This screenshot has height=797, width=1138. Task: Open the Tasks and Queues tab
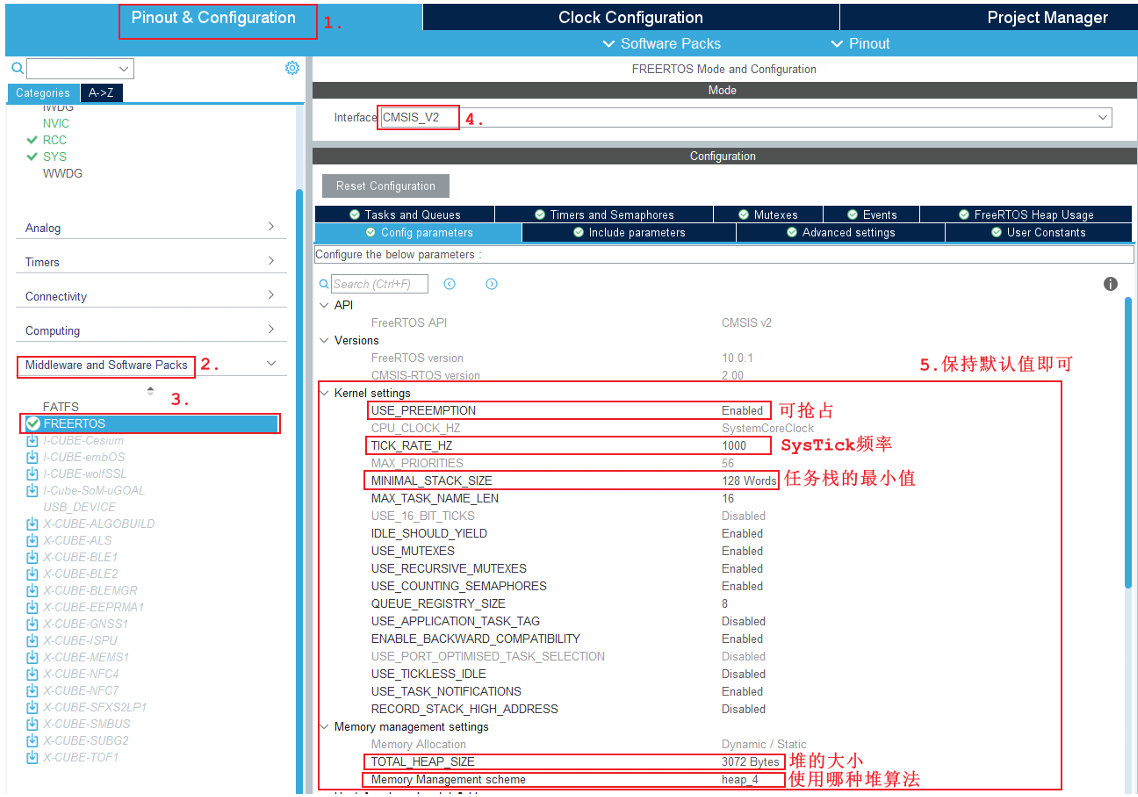point(404,214)
